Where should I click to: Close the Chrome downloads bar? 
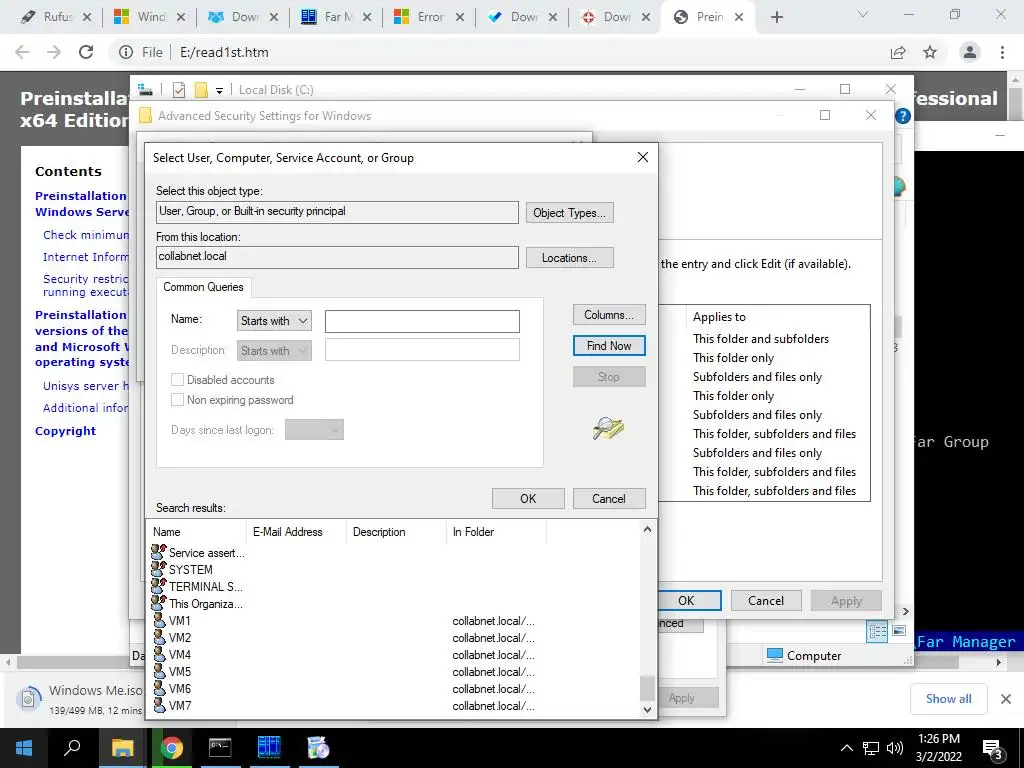pyautogui.click(x=1006, y=699)
